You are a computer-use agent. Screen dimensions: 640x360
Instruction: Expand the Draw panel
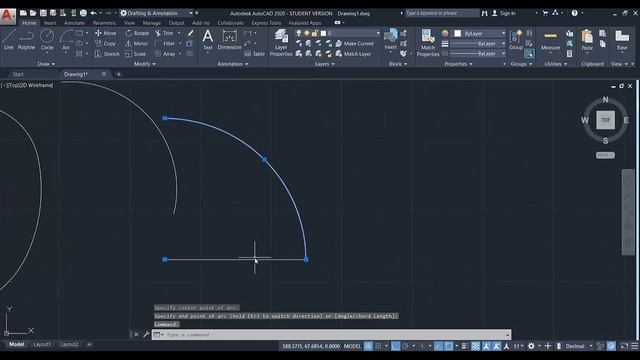click(x=46, y=64)
